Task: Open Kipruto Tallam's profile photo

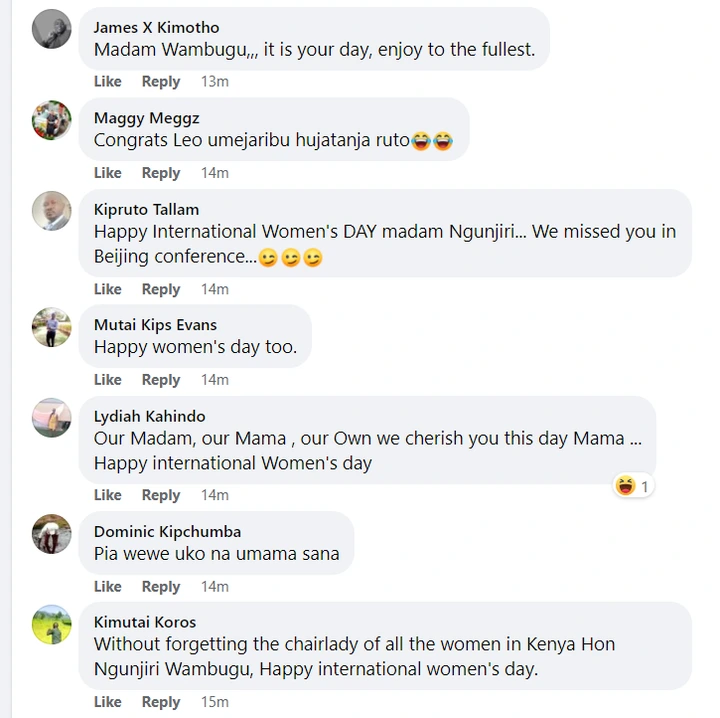Action: 52,211
